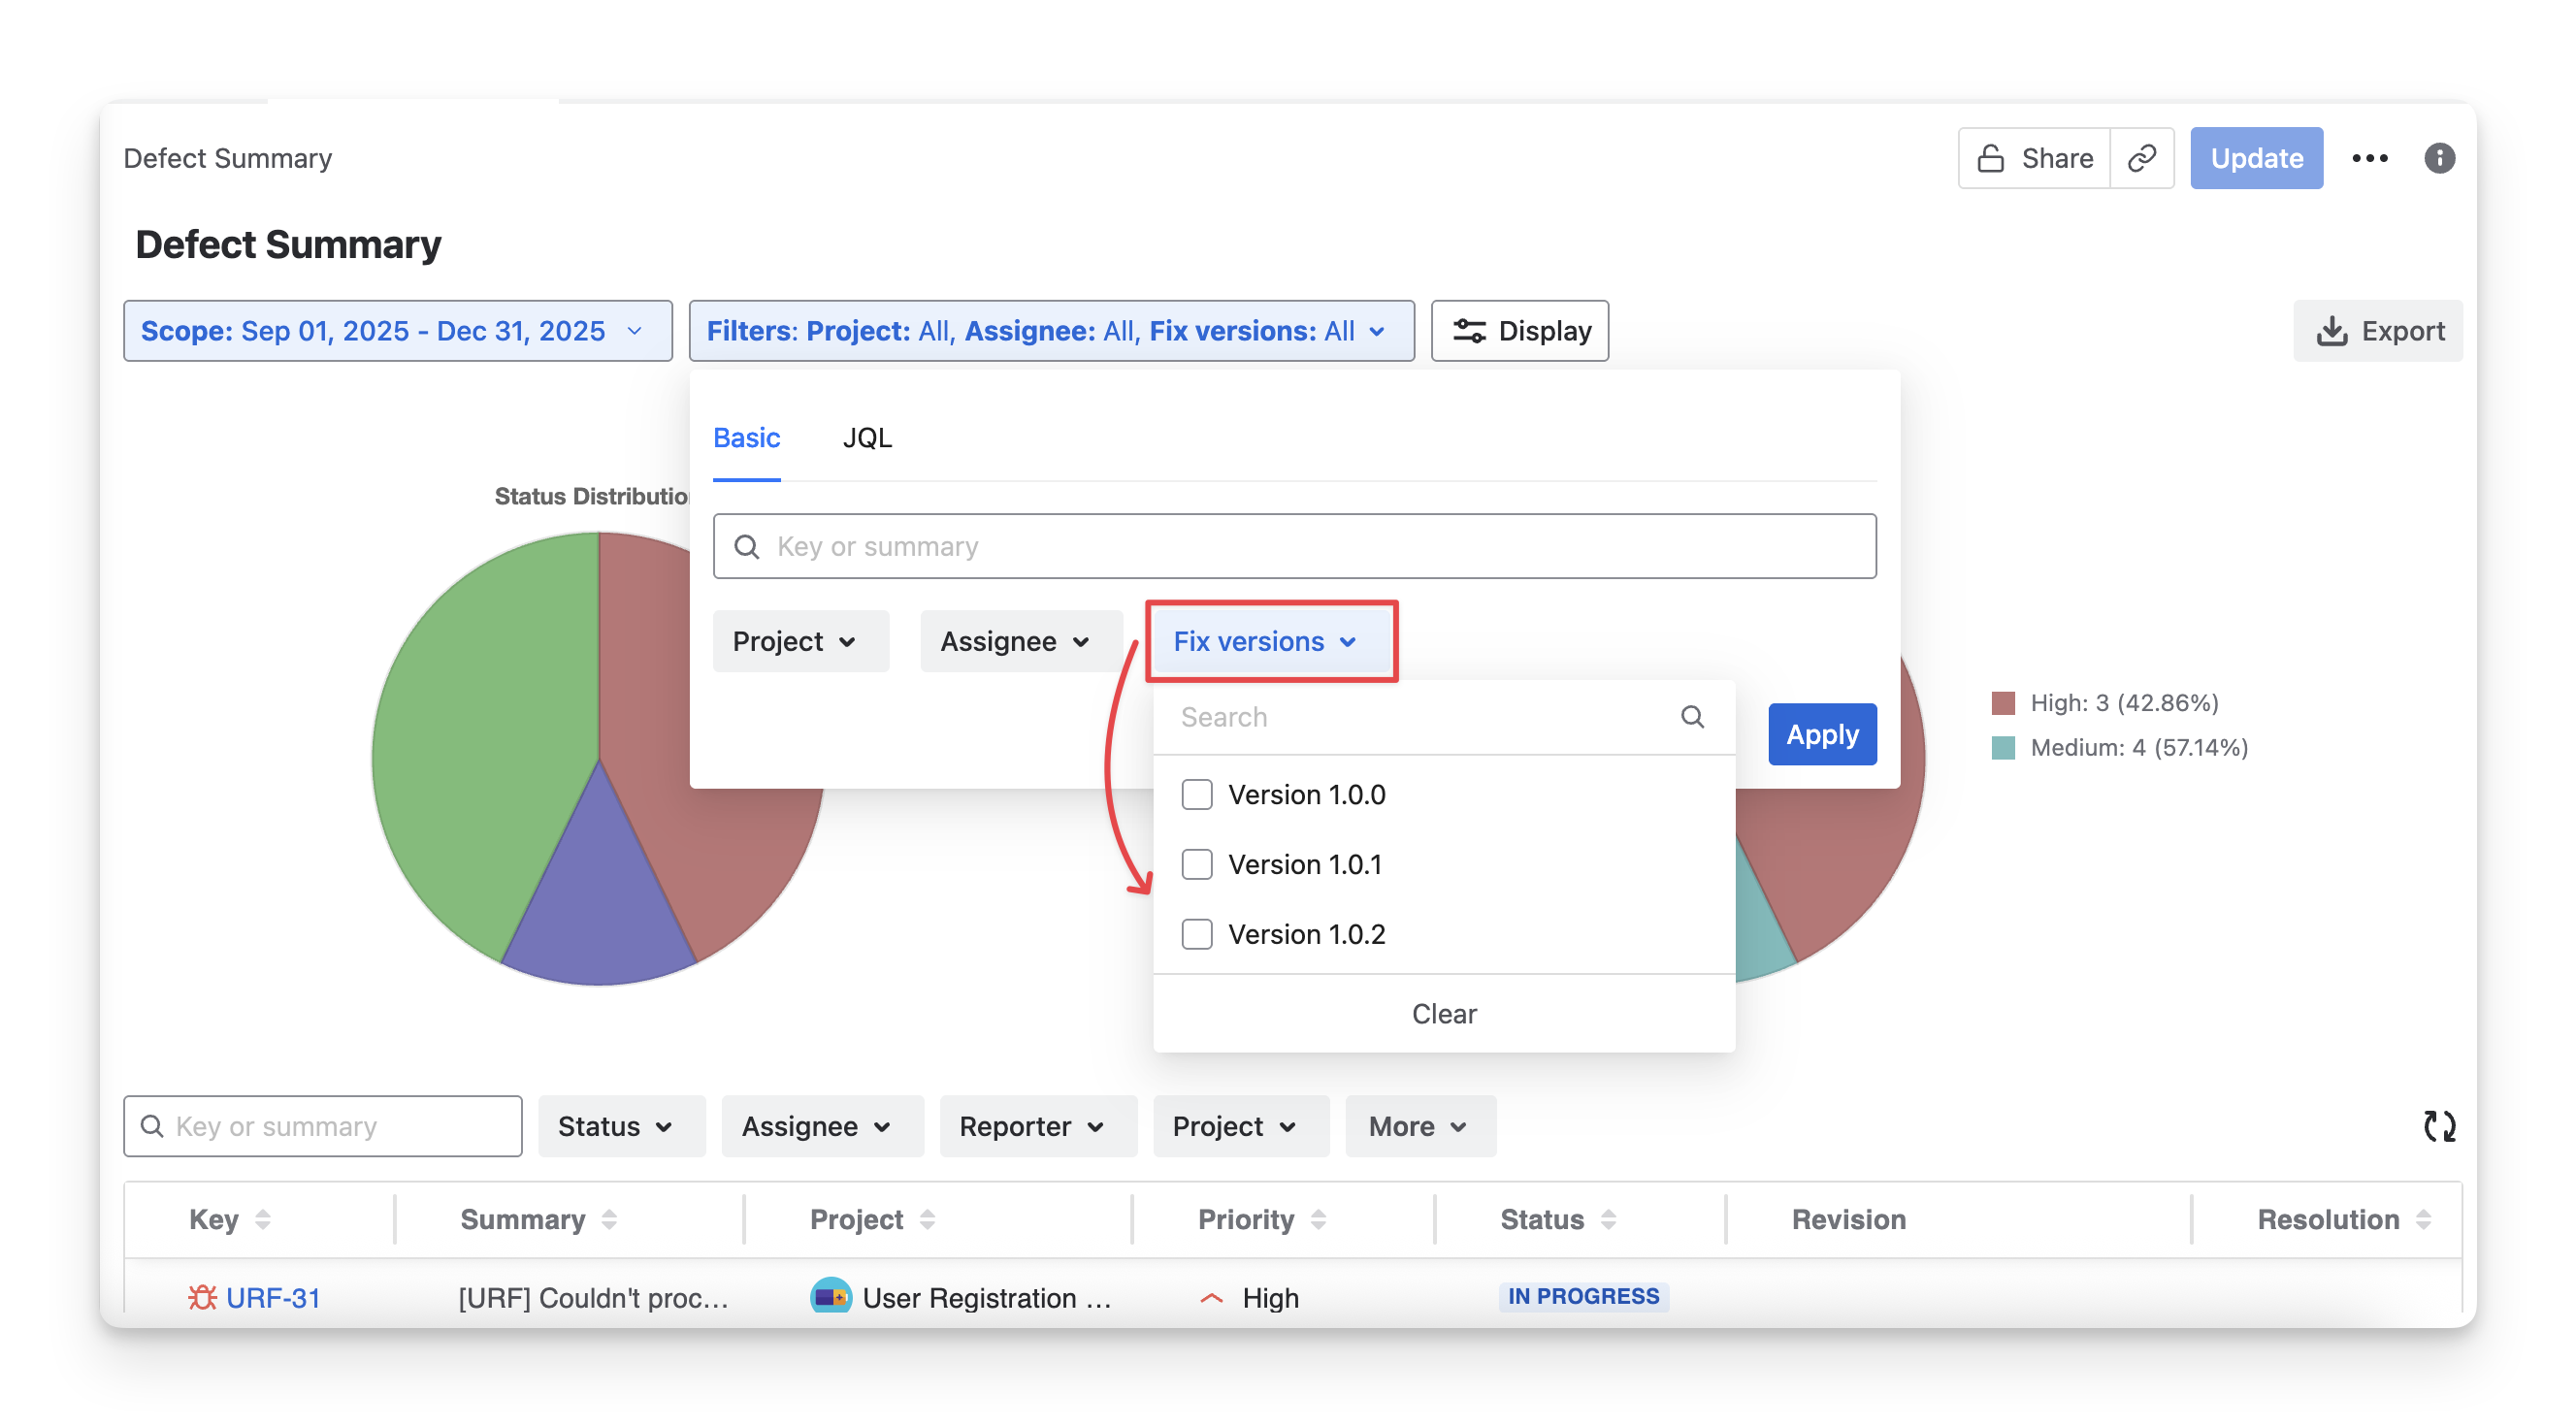Sort table by Key column arrows

[x=263, y=1219]
